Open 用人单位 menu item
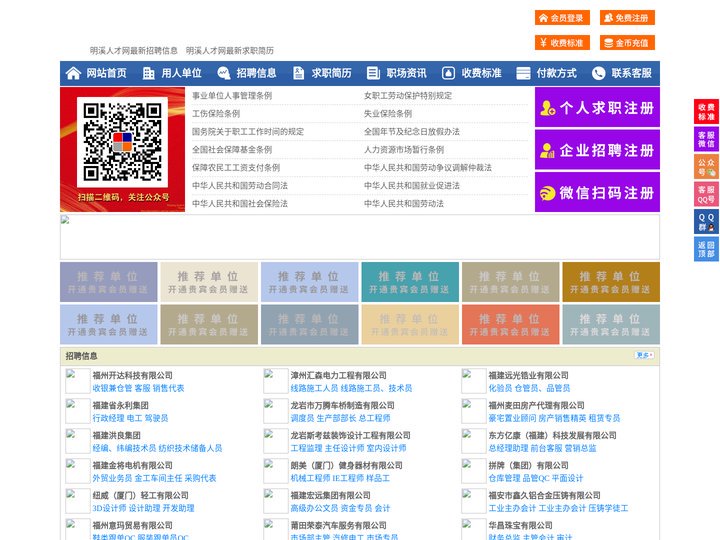 181,73
